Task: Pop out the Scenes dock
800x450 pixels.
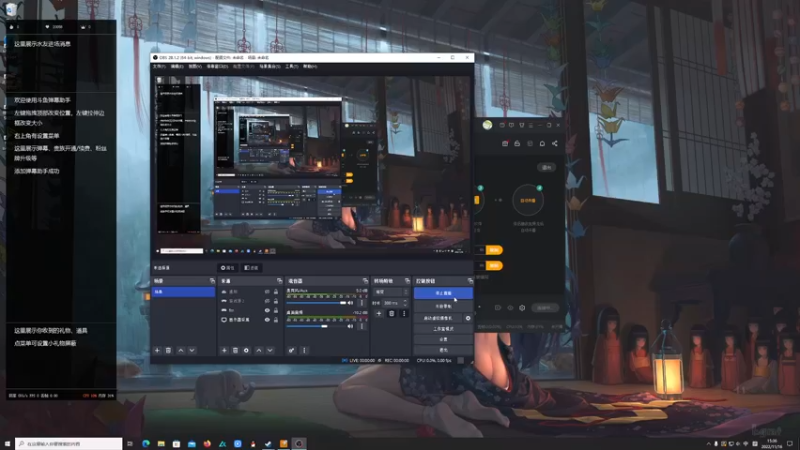Action: coord(212,281)
